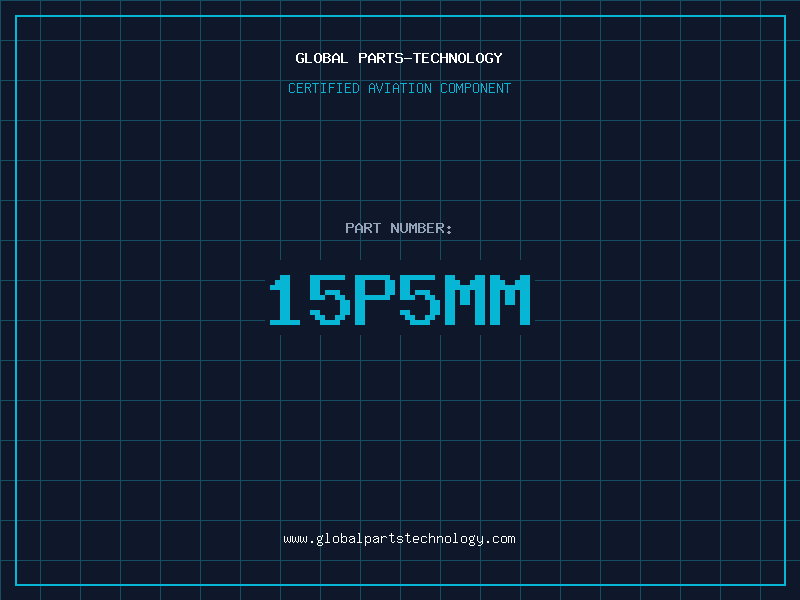
Task: Click the .com ending of the website address
Action: click(499, 539)
